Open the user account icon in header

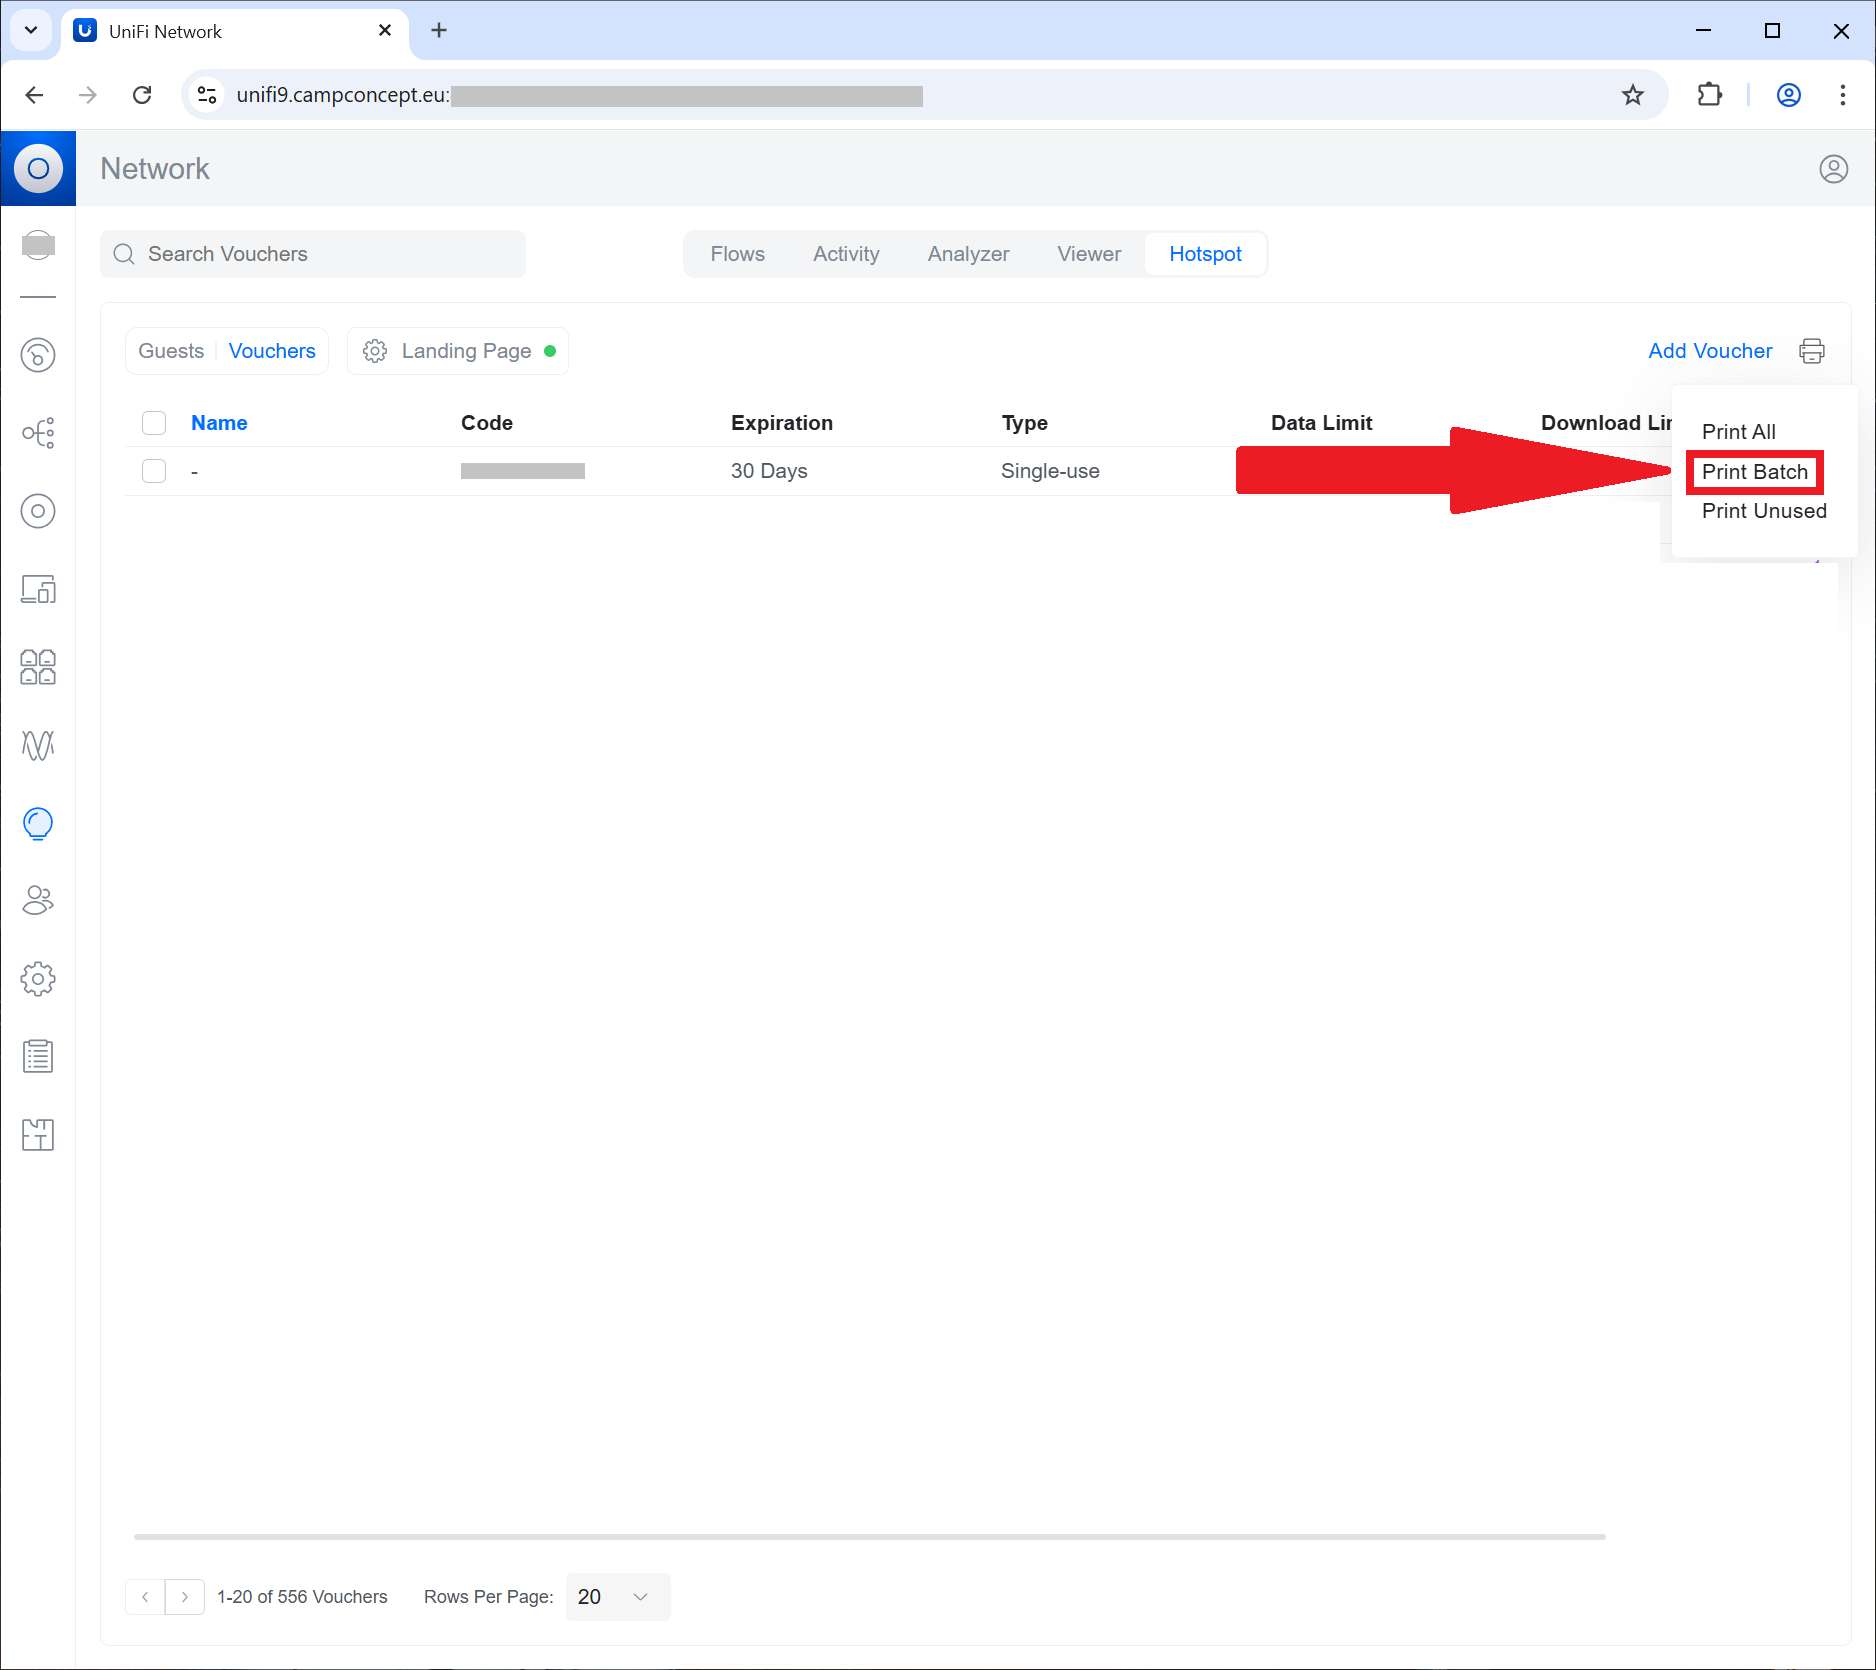[1833, 169]
